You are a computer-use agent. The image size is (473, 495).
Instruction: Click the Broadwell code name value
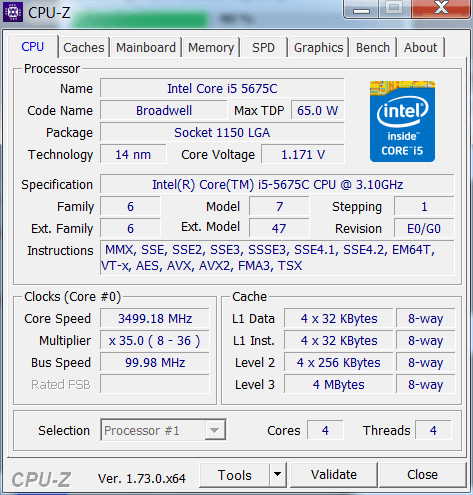click(164, 111)
